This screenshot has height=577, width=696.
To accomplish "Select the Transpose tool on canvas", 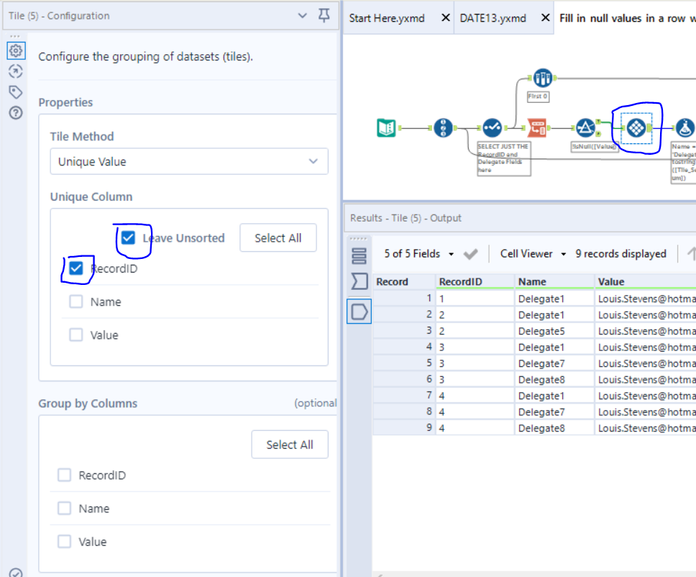I will click(537, 128).
